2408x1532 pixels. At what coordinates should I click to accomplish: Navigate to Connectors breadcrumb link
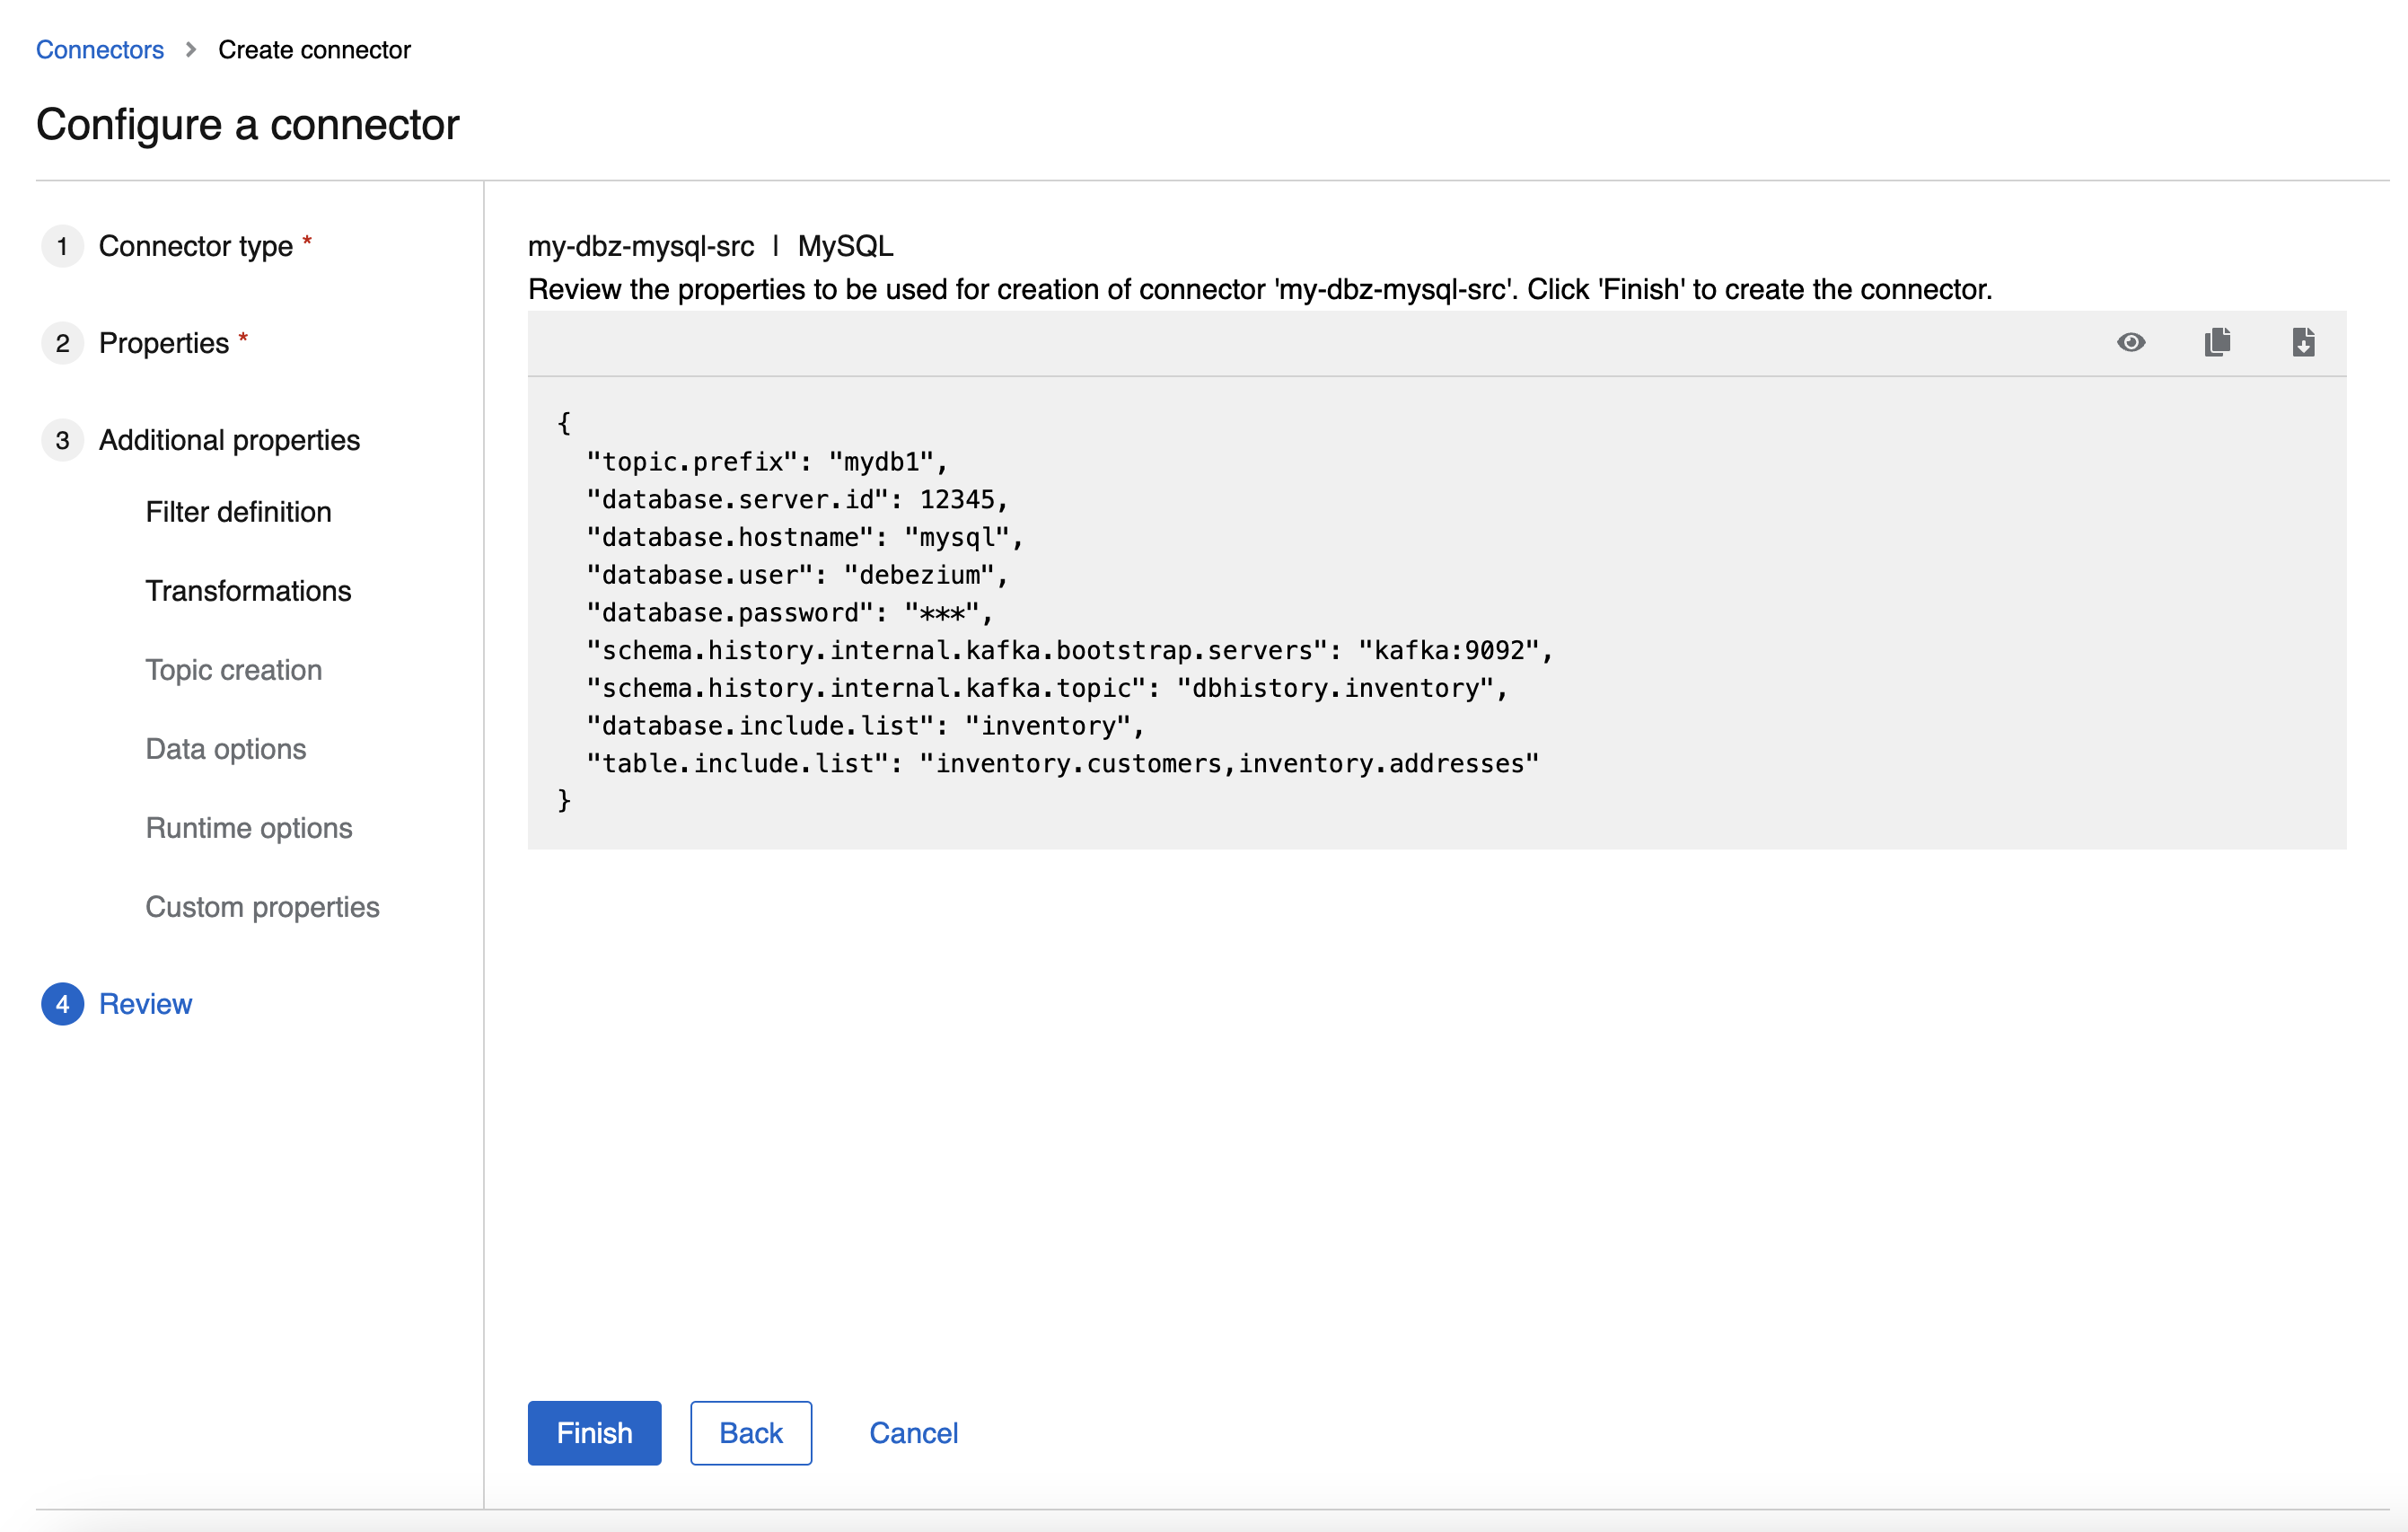99,50
